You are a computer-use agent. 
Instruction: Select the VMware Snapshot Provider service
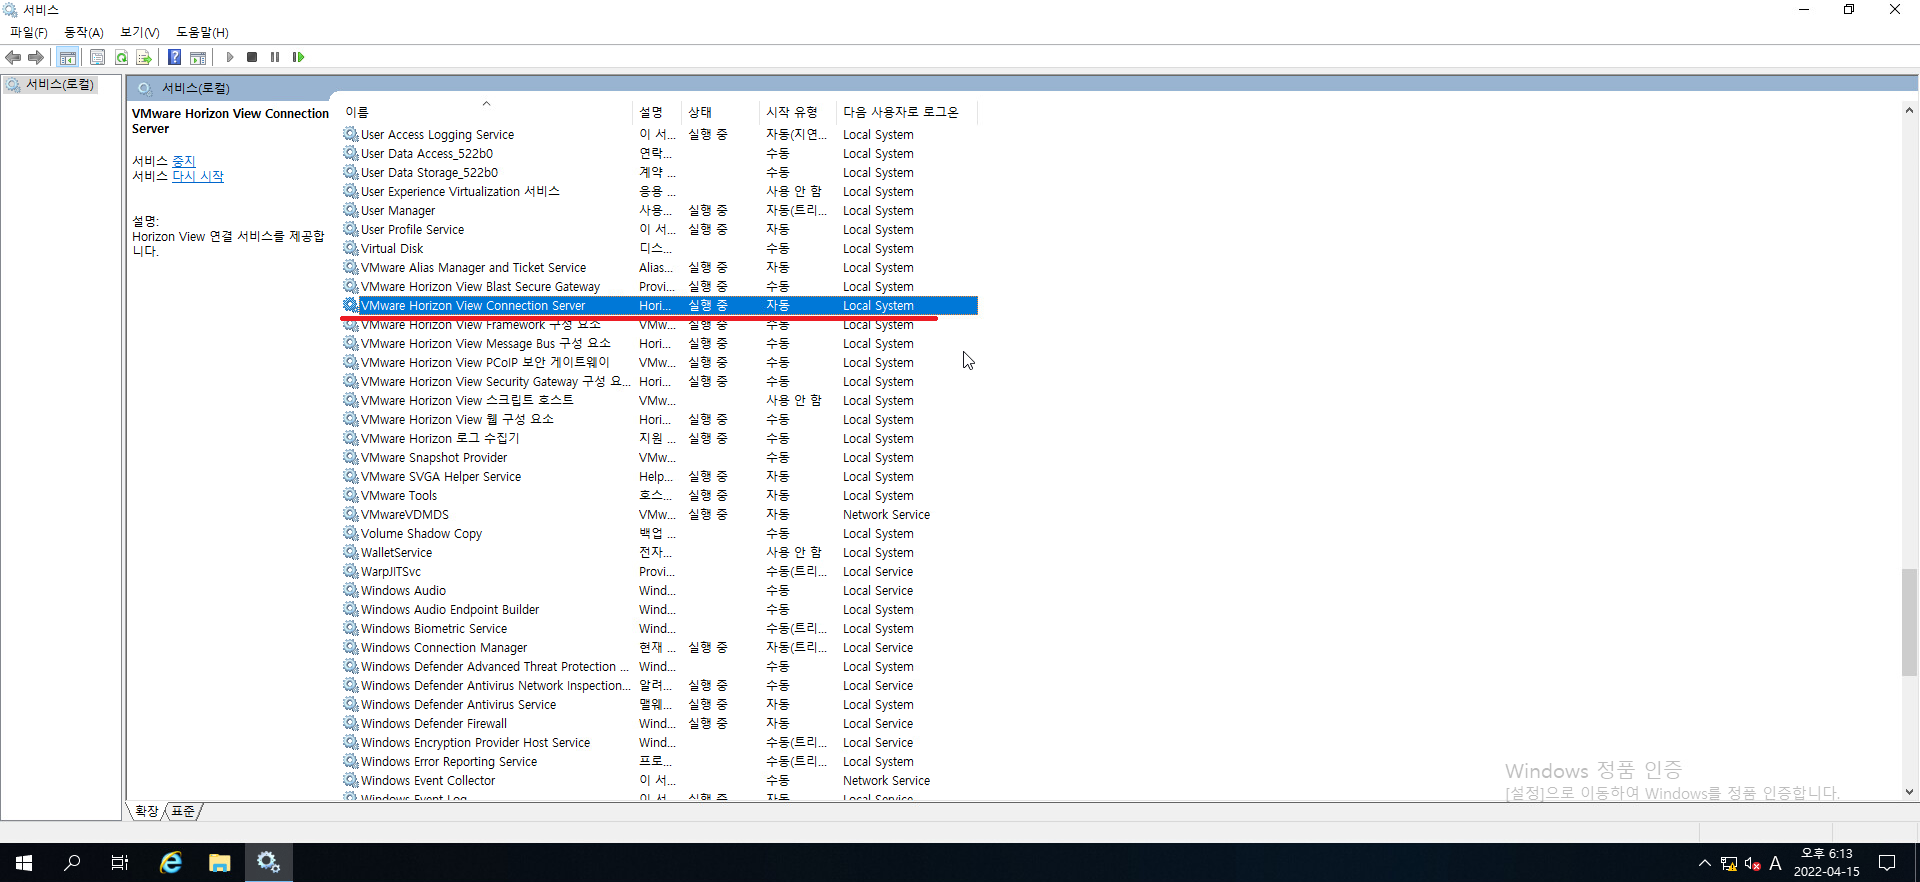pyautogui.click(x=659, y=458)
